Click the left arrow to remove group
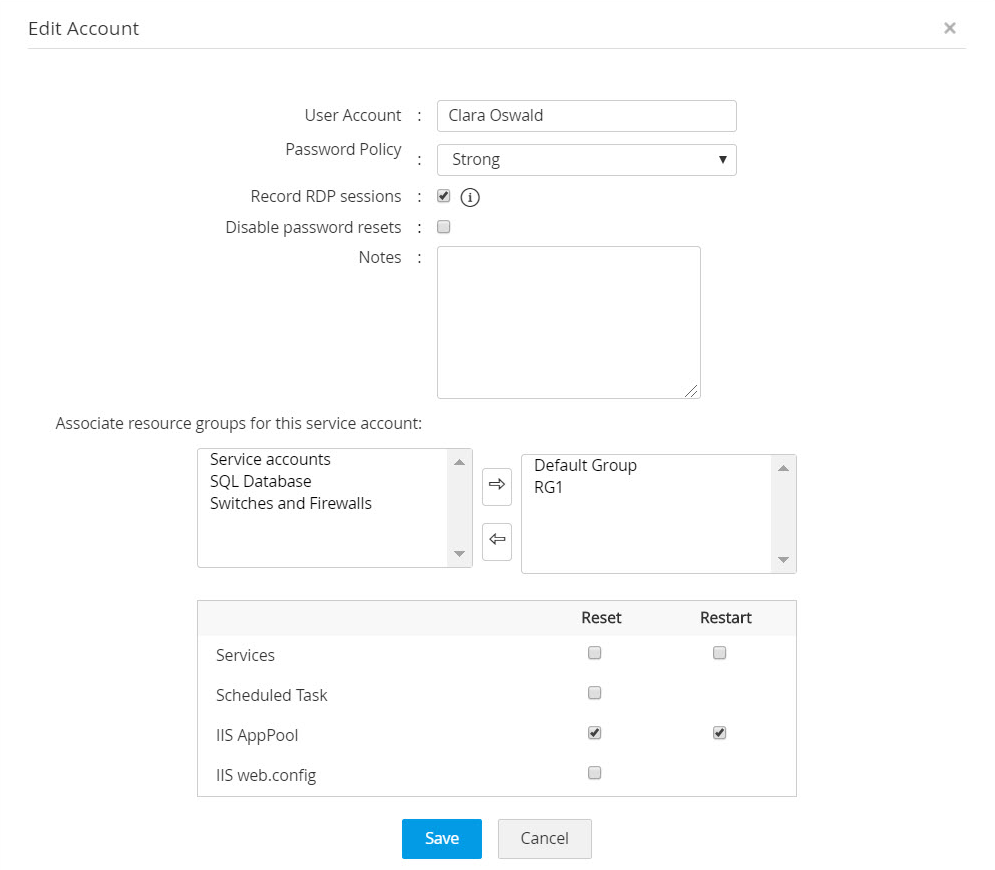This screenshot has width=995, height=870. pos(496,540)
